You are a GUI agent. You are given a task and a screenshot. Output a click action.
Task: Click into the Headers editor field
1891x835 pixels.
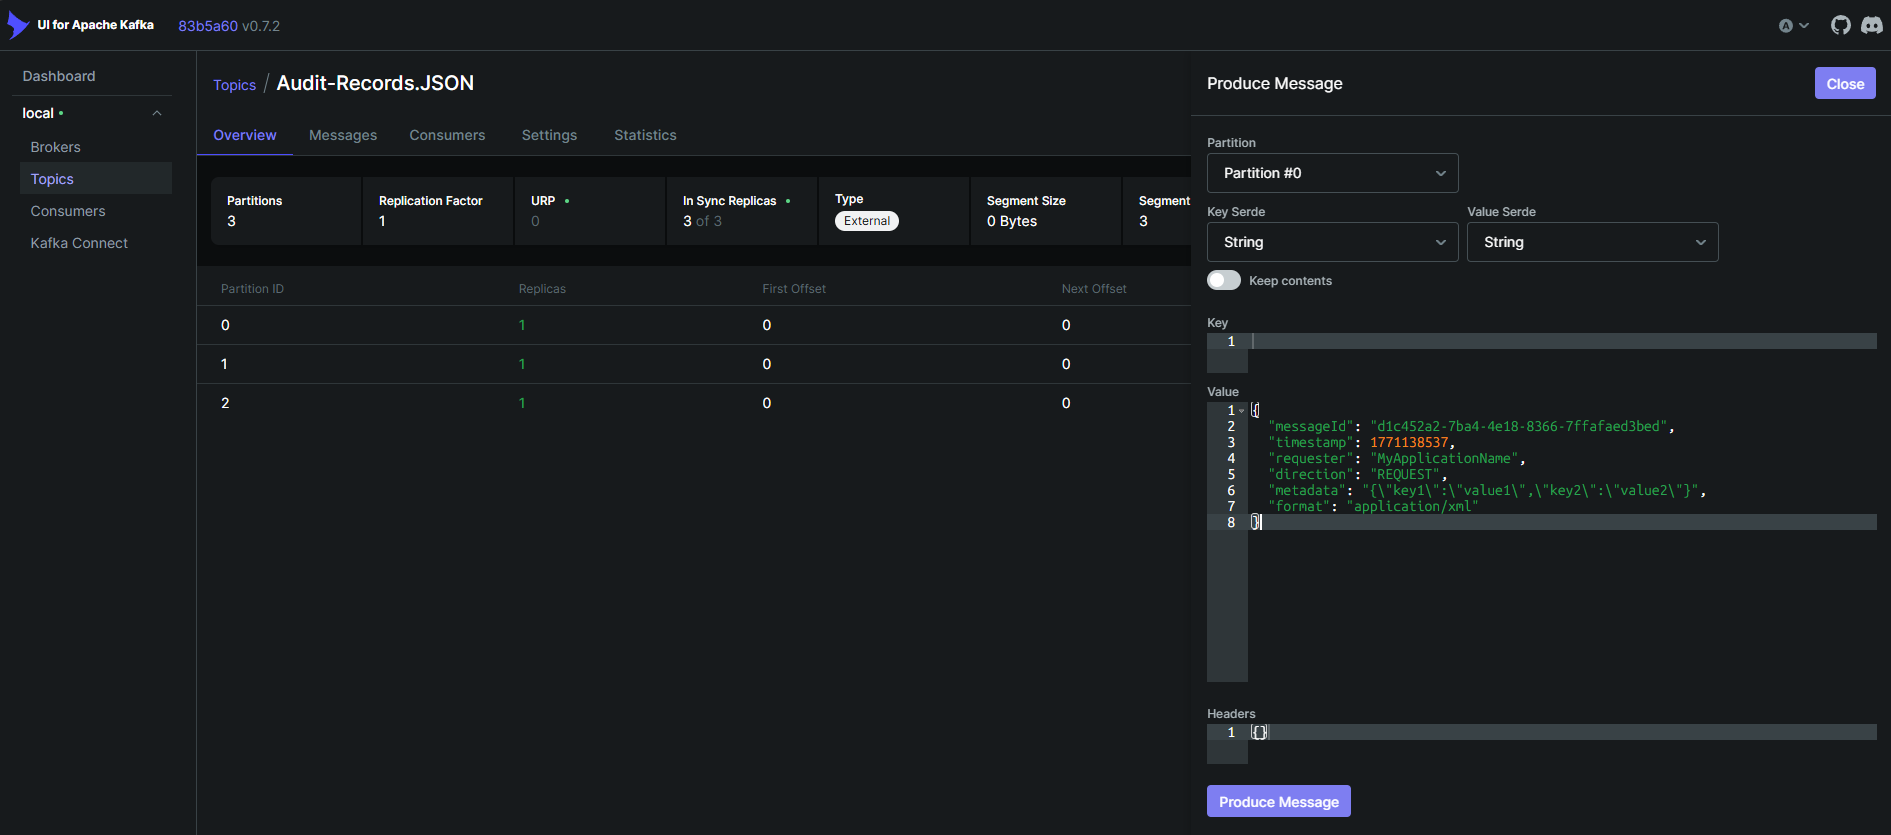tap(1560, 733)
